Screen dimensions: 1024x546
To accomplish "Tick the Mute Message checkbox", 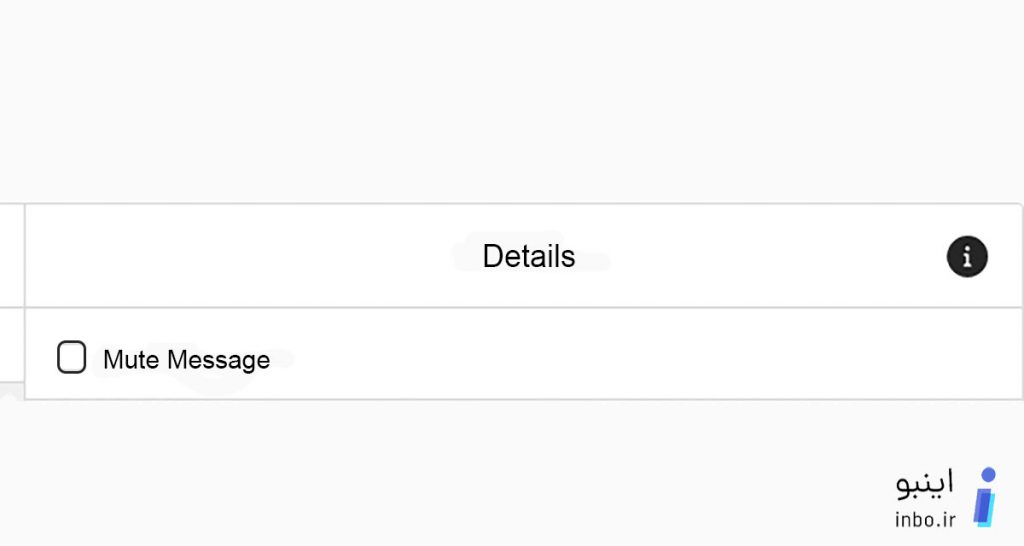I will 72,357.
